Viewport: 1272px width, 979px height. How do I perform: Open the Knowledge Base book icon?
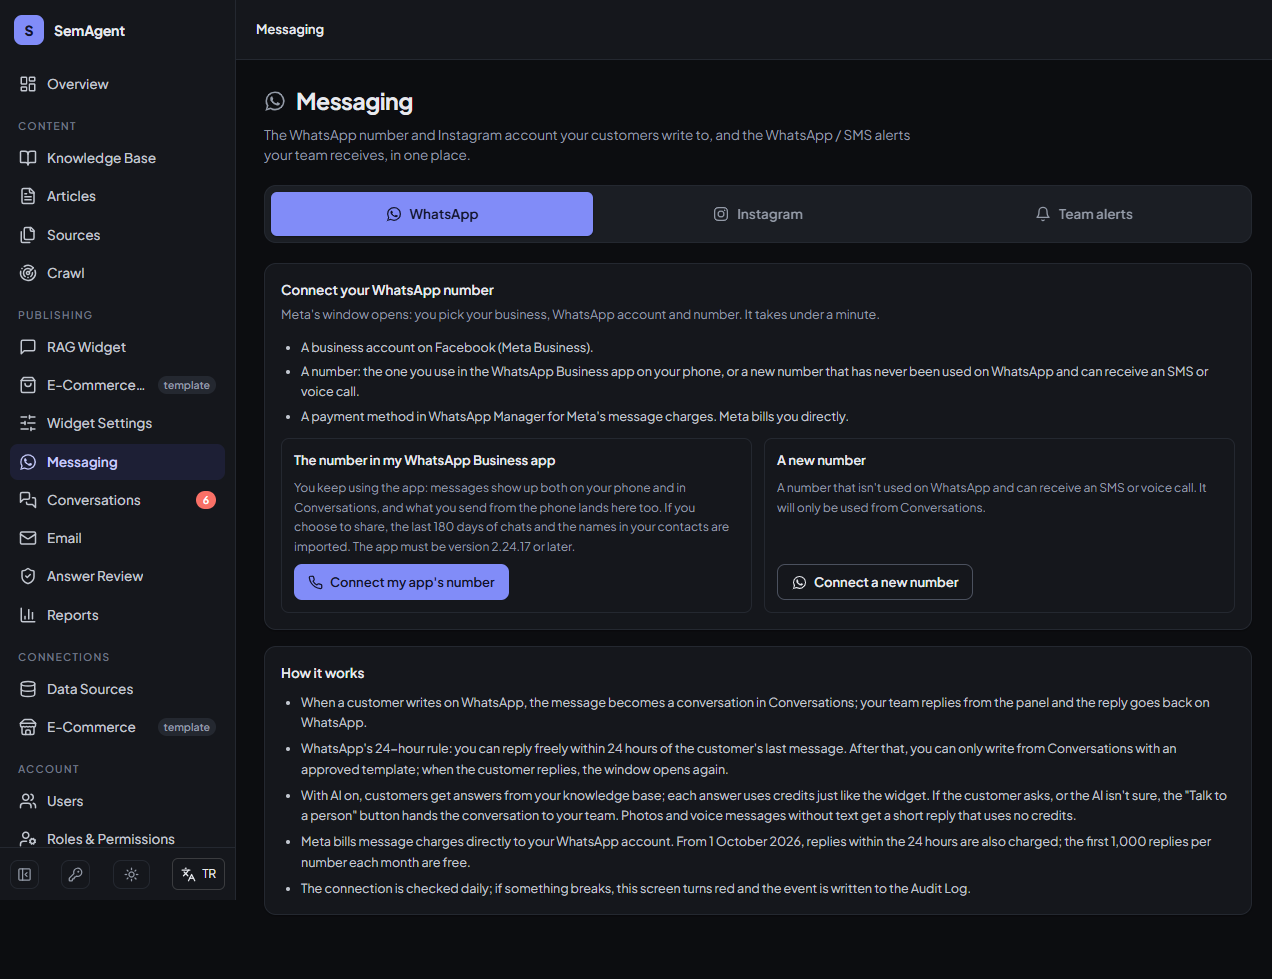pos(28,158)
